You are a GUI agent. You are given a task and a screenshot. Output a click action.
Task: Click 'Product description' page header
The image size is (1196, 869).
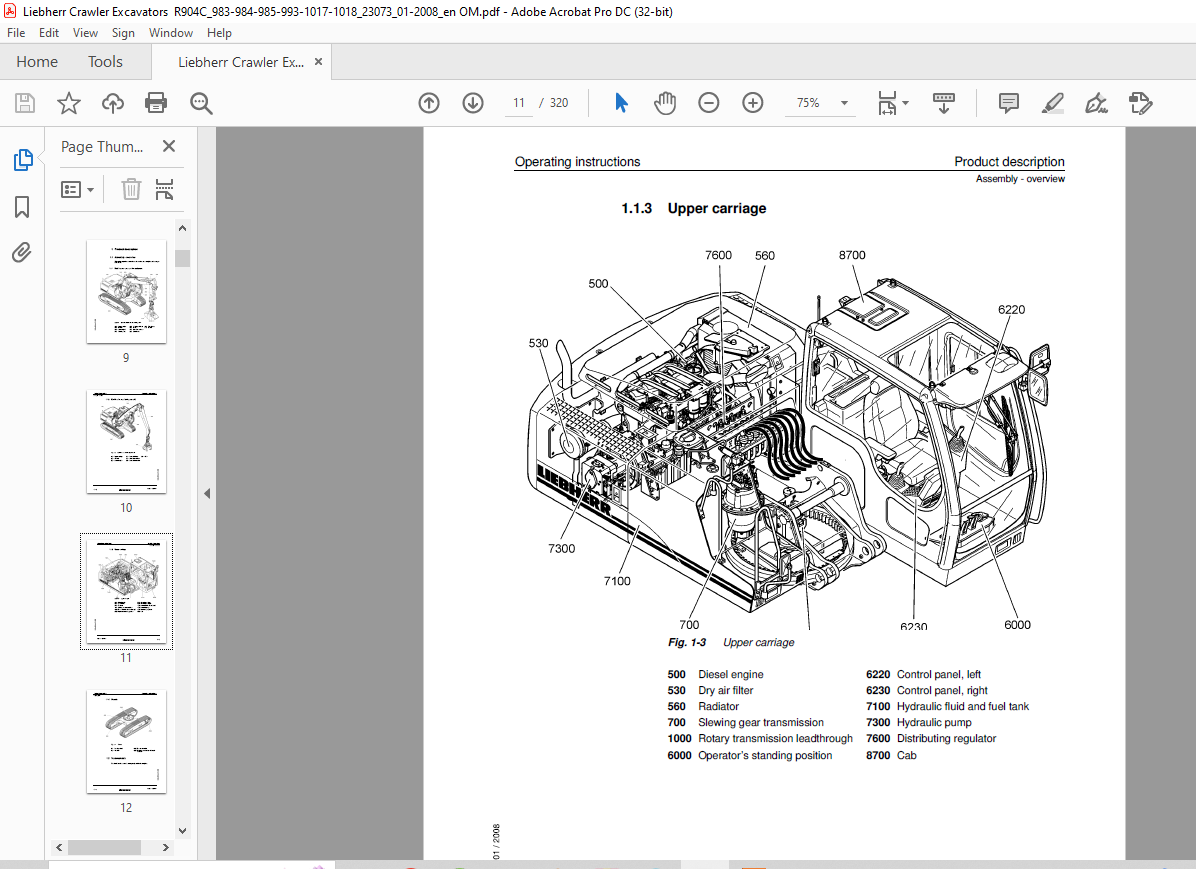click(1009, 162)
